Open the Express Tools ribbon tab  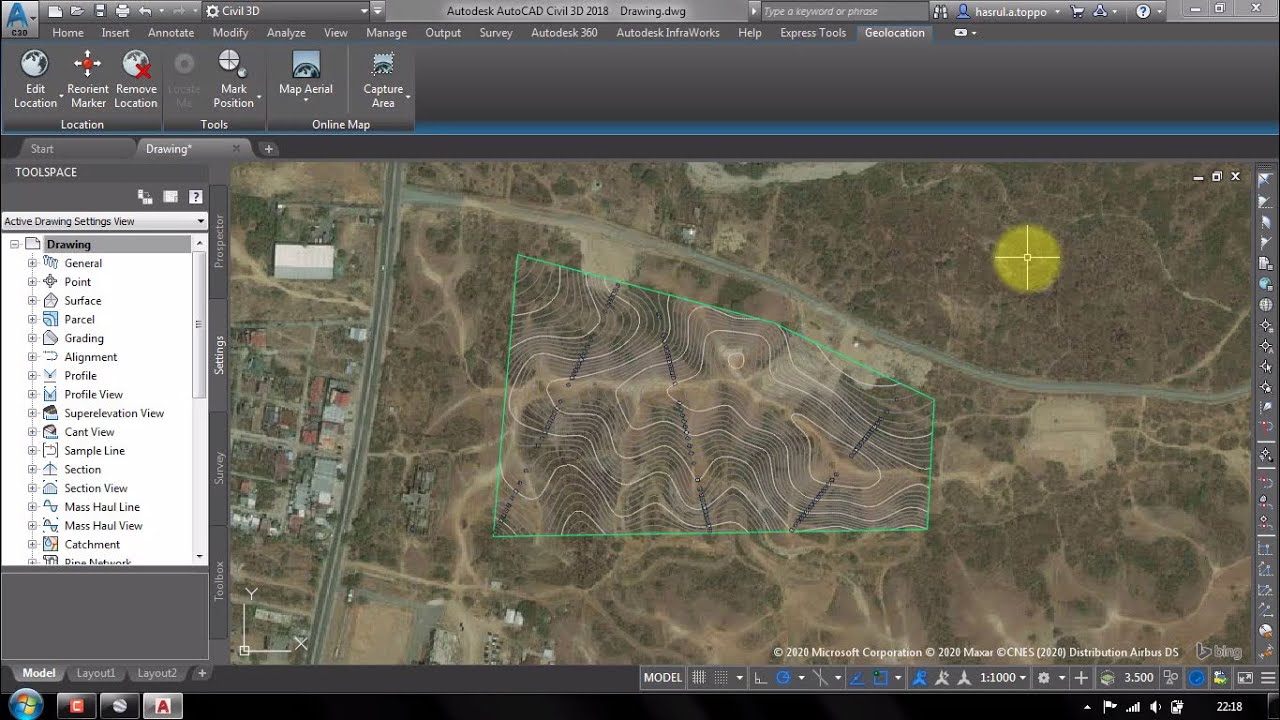(813, 32)
